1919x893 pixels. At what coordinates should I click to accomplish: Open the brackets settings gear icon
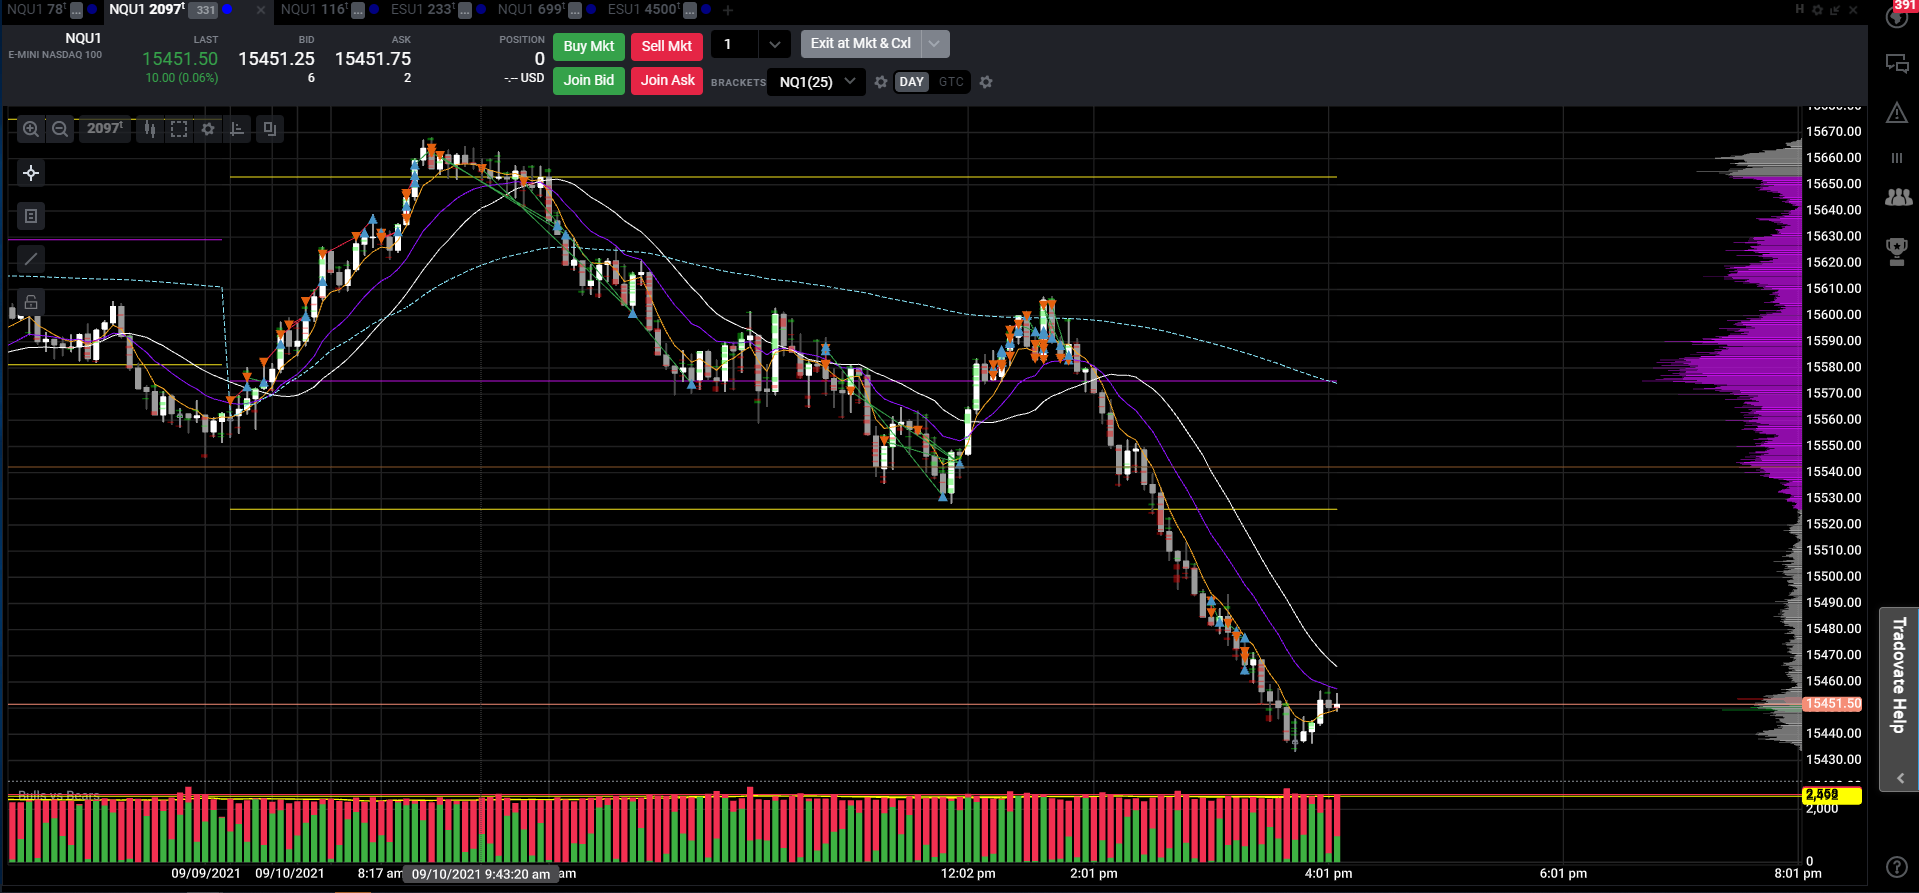tap(881, 82)
